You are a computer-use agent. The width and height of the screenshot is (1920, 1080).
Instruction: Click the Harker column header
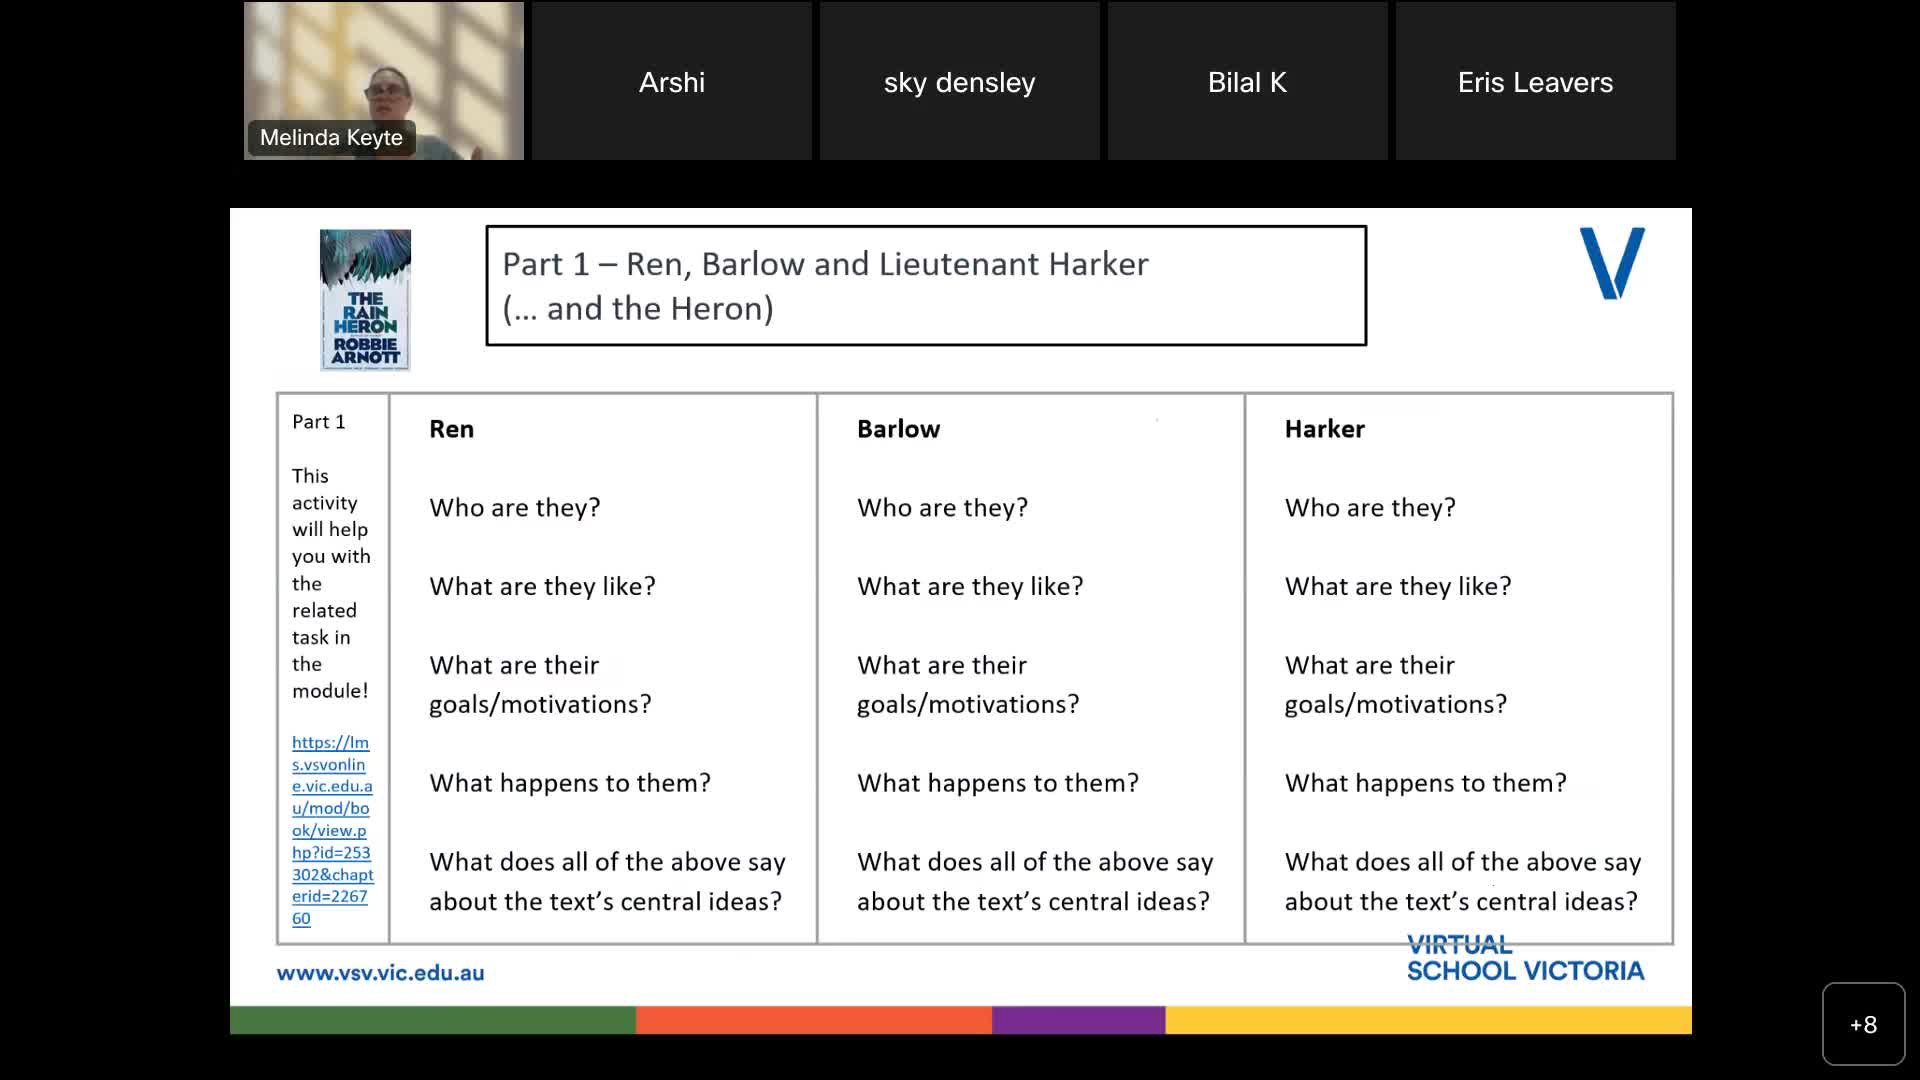click(1324, 428)
